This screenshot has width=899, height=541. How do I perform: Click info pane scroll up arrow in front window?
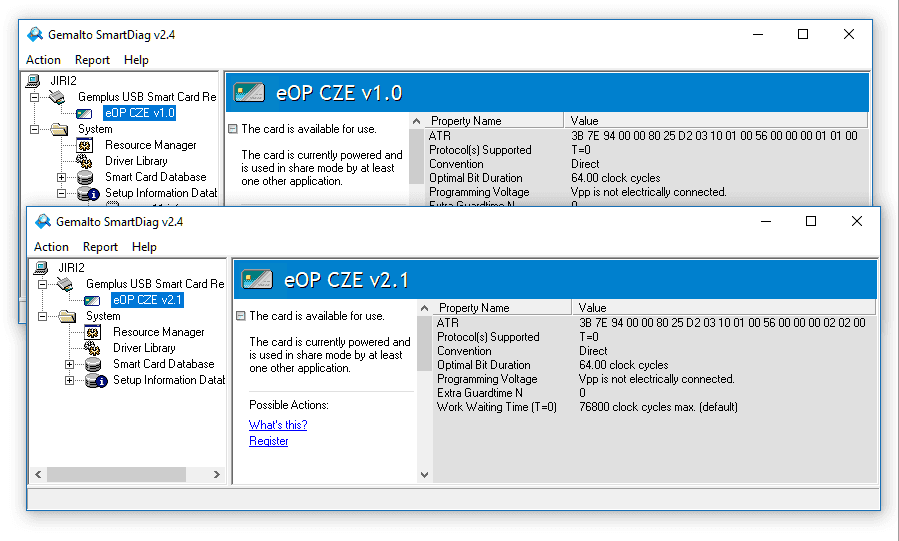tap(424, 308)
